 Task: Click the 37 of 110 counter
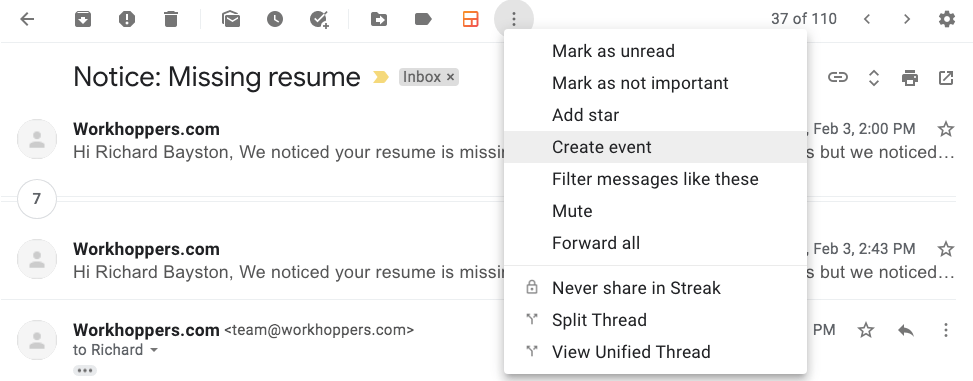click(x=804, y=19)
